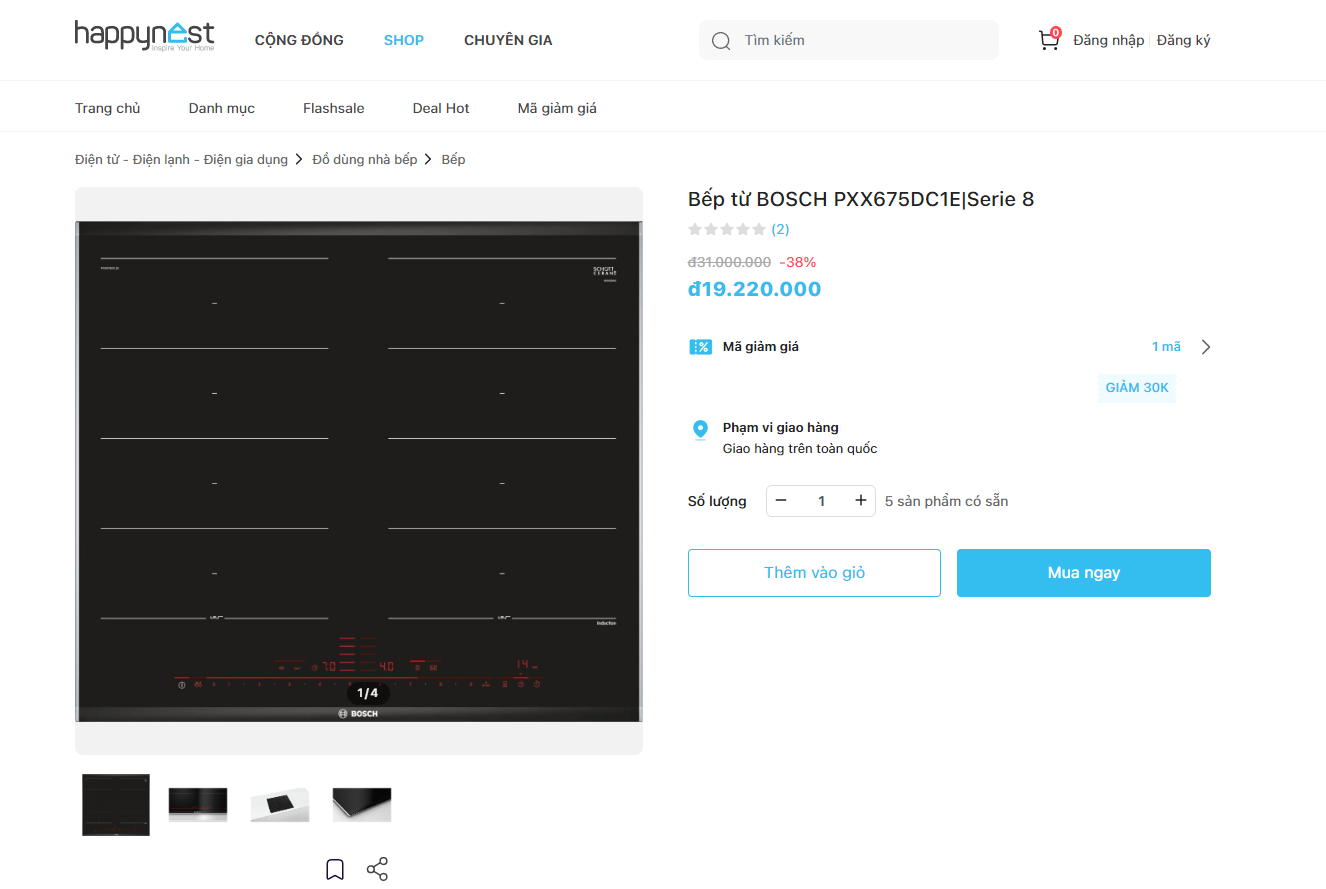Click the -38% discount label
Viewport: 1326px width, 889px height.
coord(798,262)
